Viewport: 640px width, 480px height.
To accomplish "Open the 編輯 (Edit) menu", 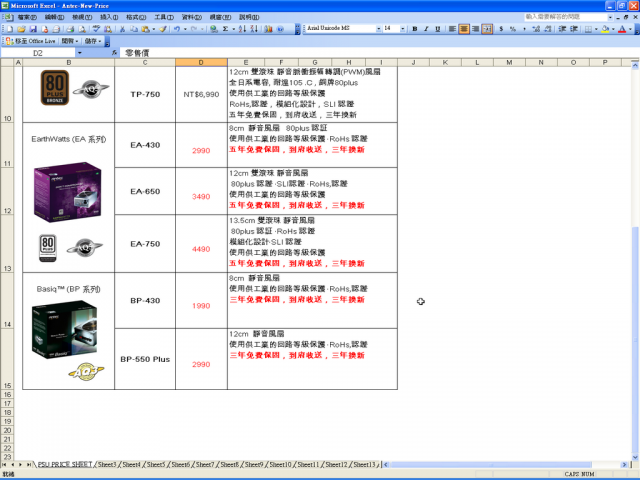I will [54, 17].
